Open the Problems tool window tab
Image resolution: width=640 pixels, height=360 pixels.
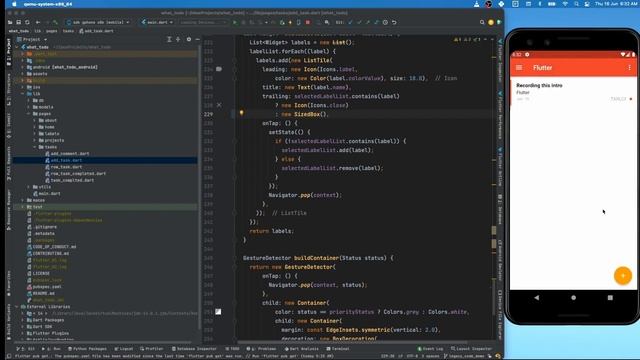point(262,349)
